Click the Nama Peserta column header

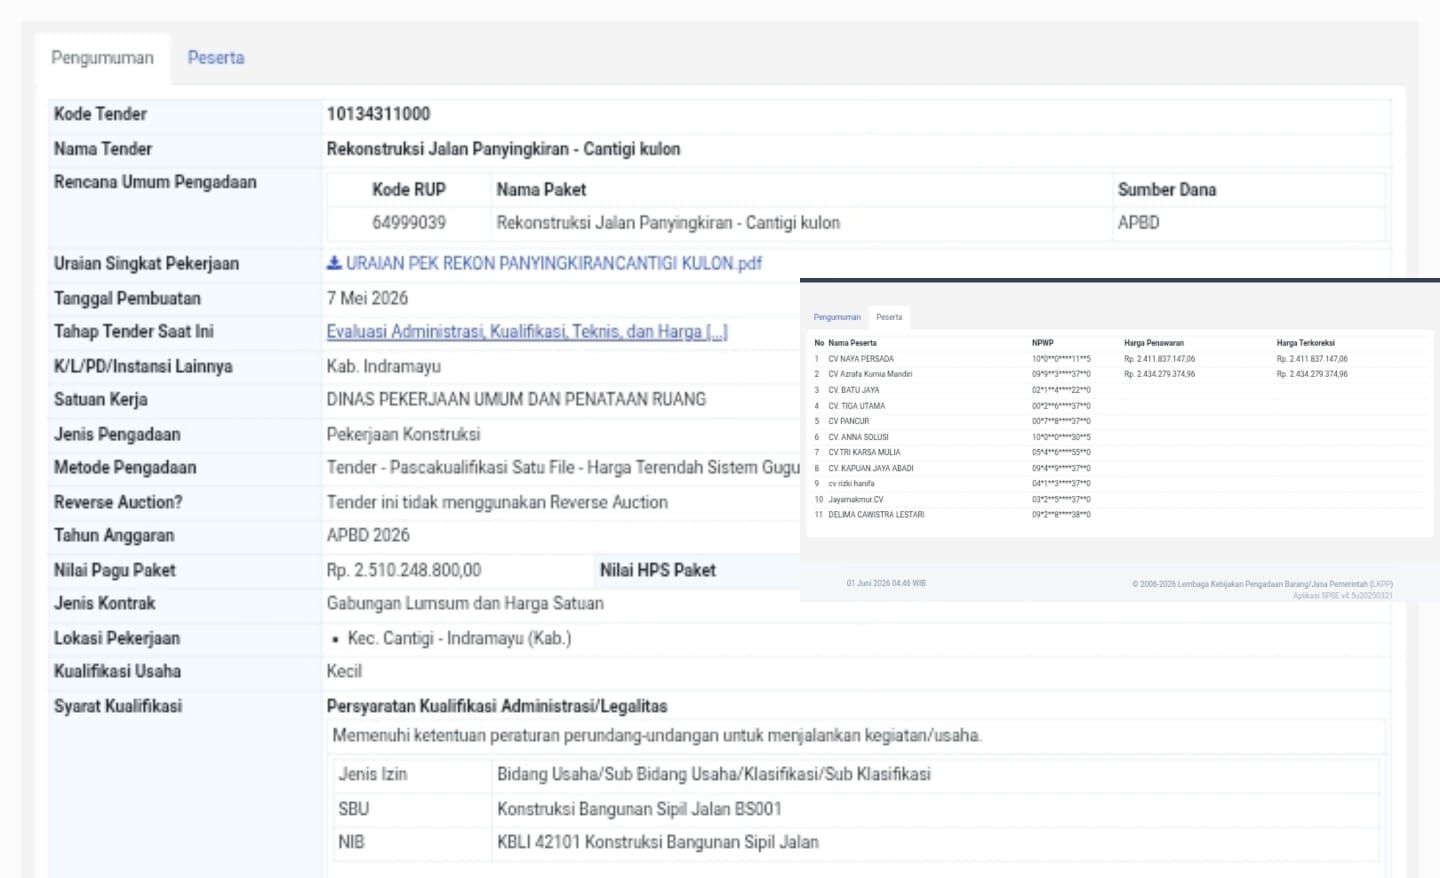tap(852, 343)
